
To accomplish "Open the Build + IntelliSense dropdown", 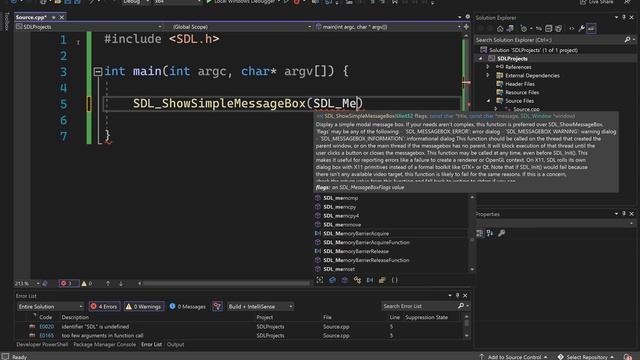I will [260, 307].
